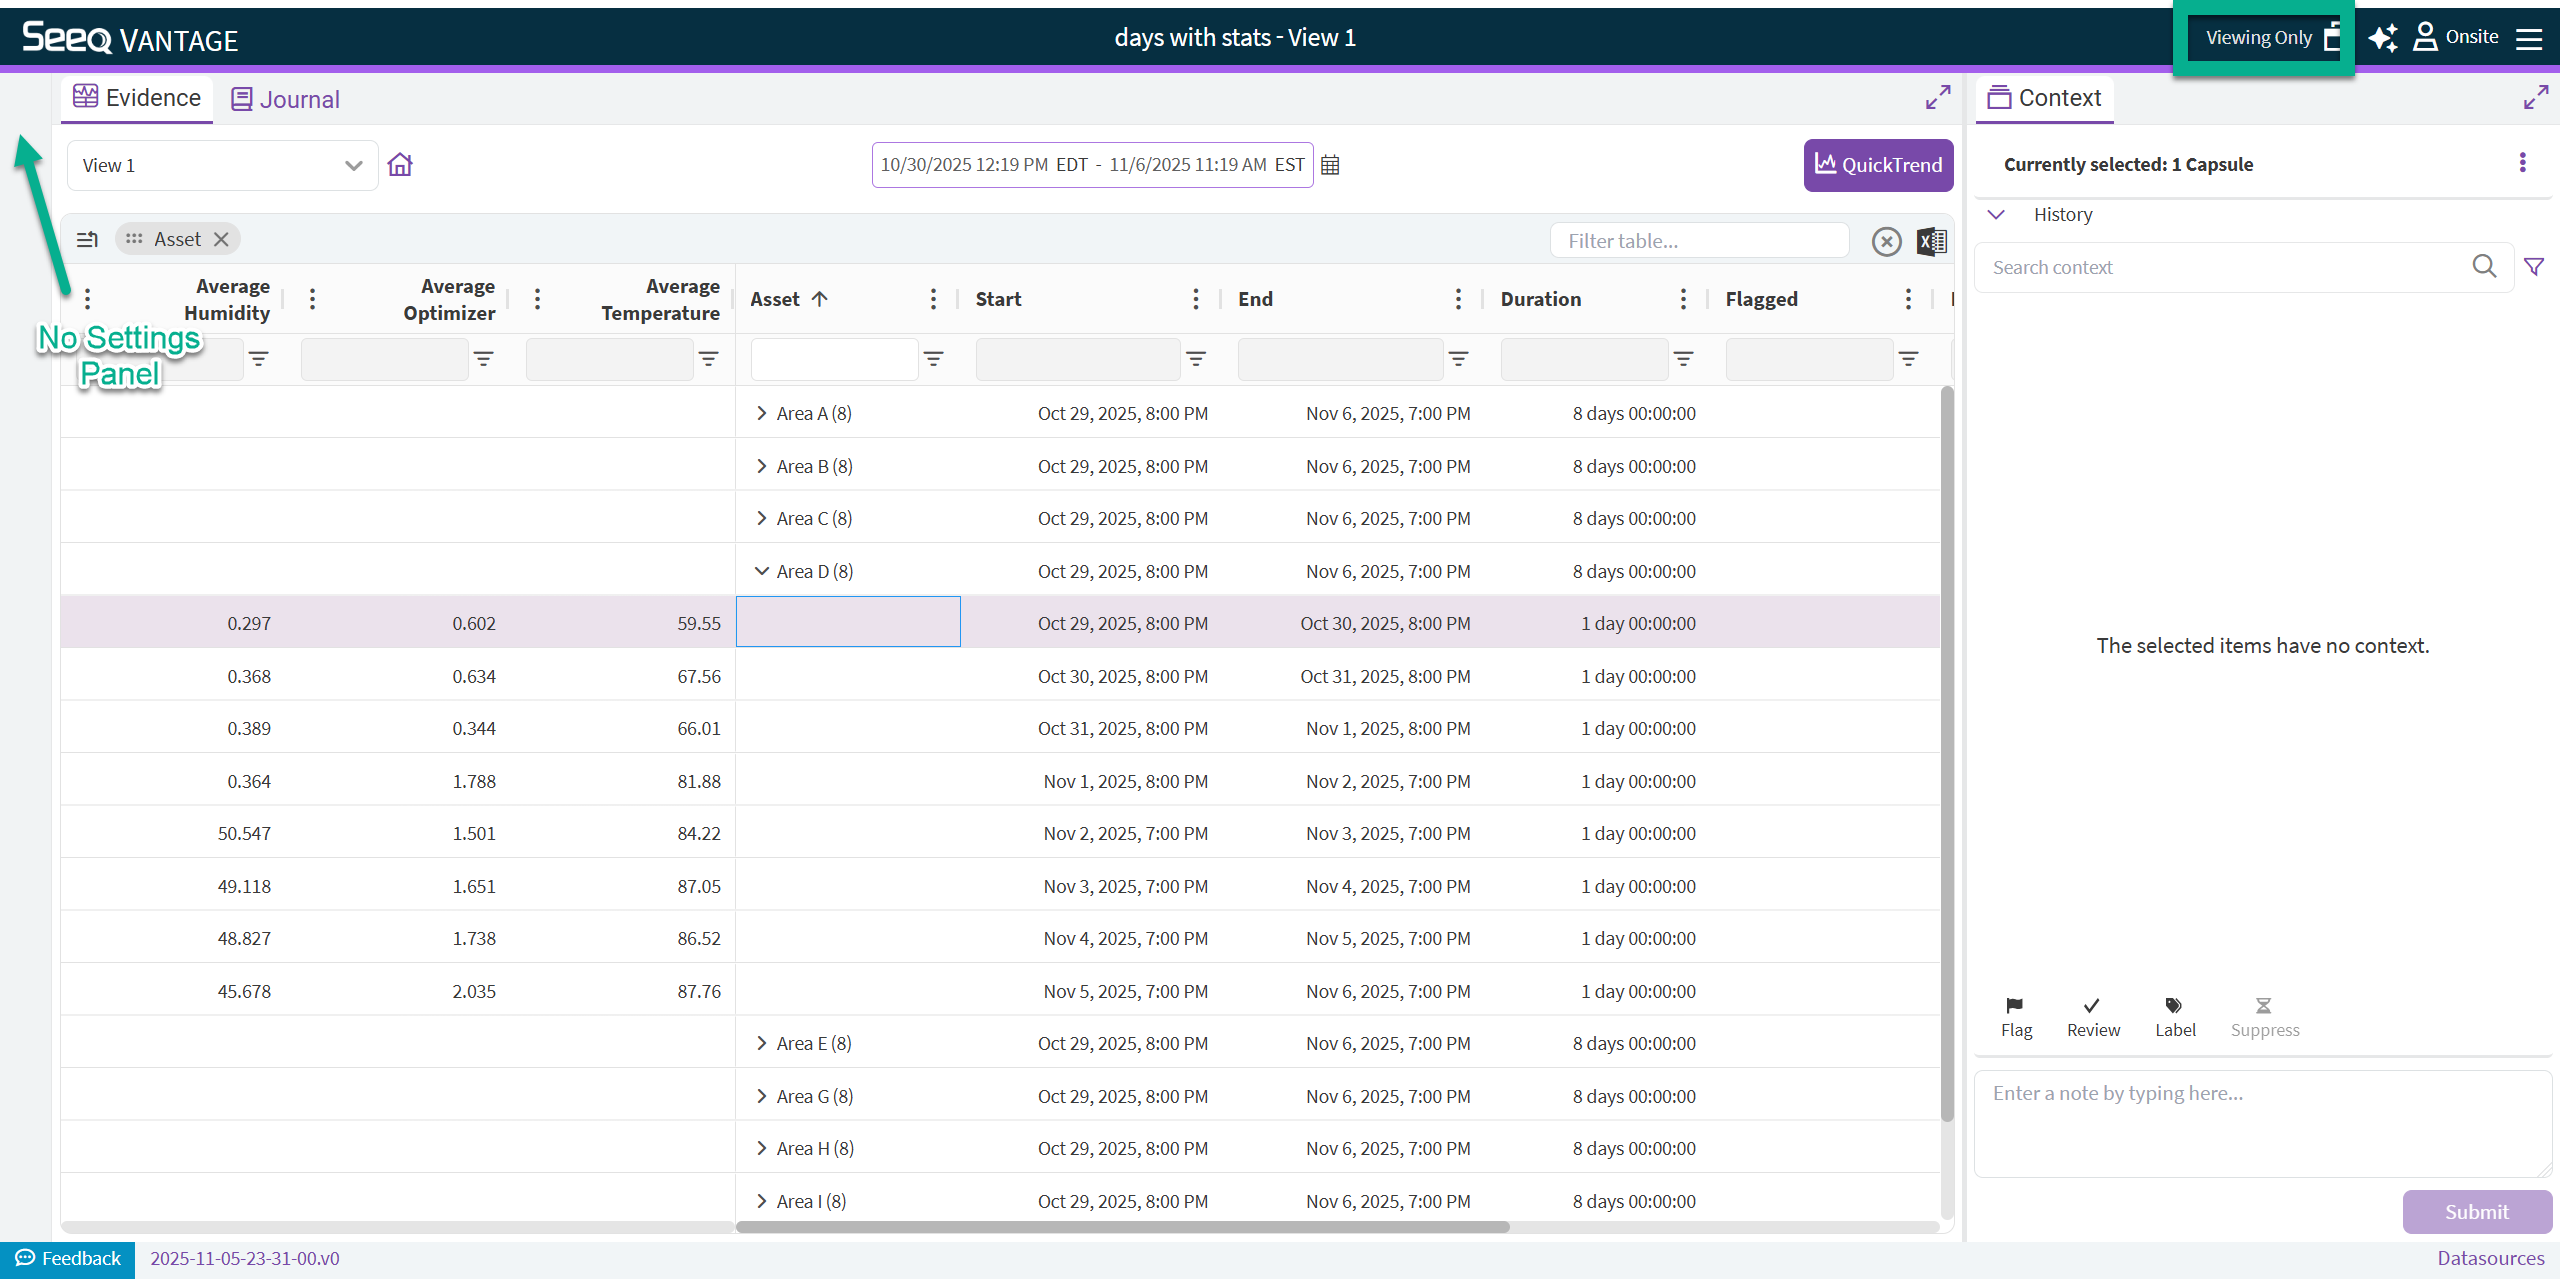Open the AI assistant sparkle icon
This screenshot has height=1279, width=2560.
(x=2384, y=38)
